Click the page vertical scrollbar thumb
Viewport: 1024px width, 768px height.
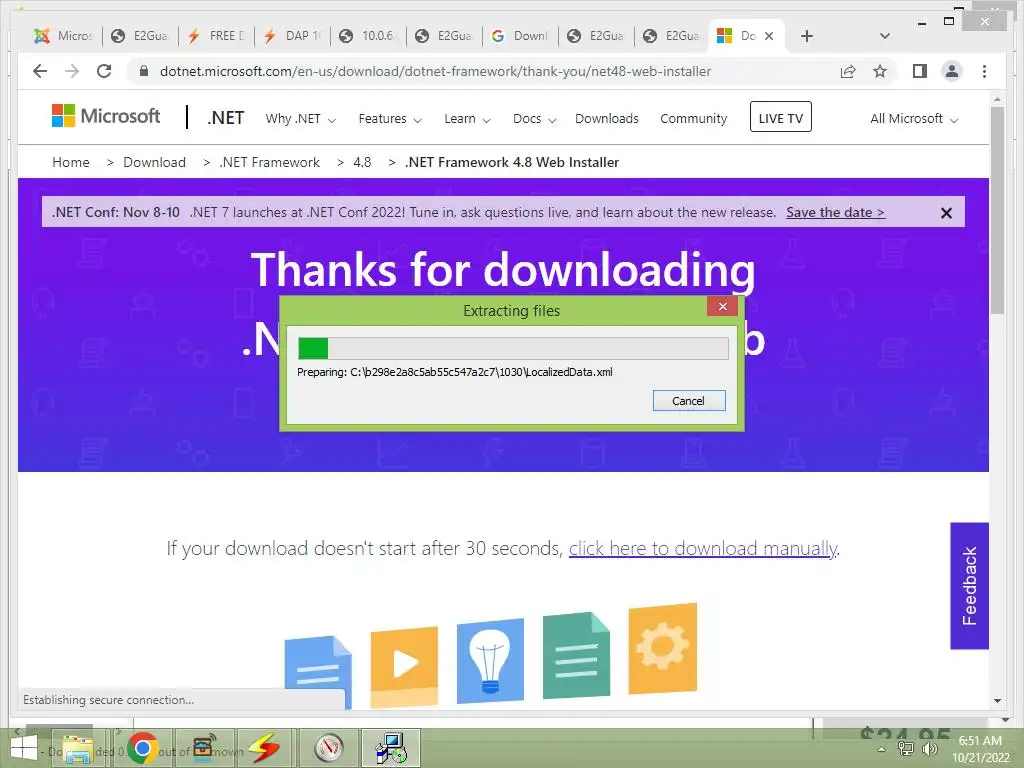(997, 210)
